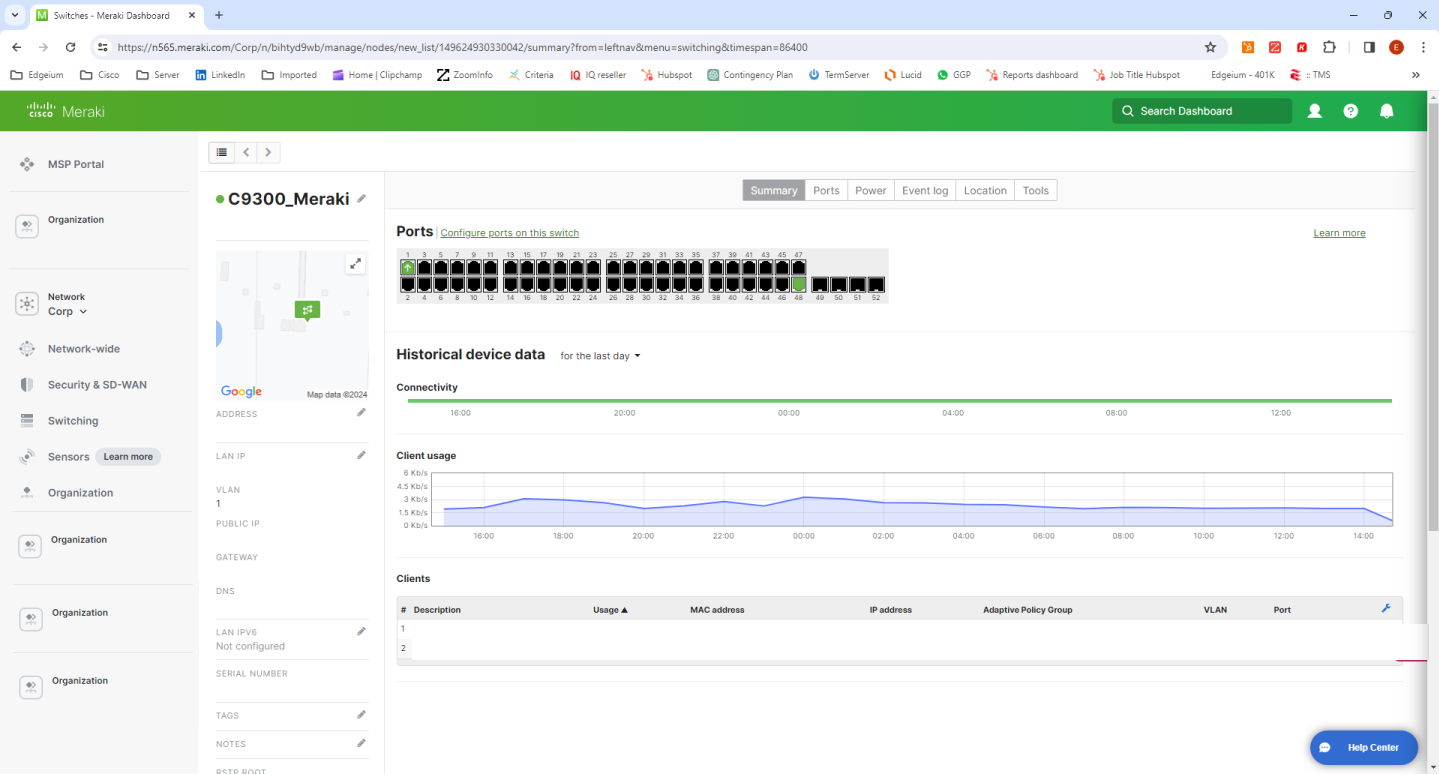The image size is (1439, 775).
Task: Open a new Chrome tab
Action: pyautogui.click(x=219, y=15)
